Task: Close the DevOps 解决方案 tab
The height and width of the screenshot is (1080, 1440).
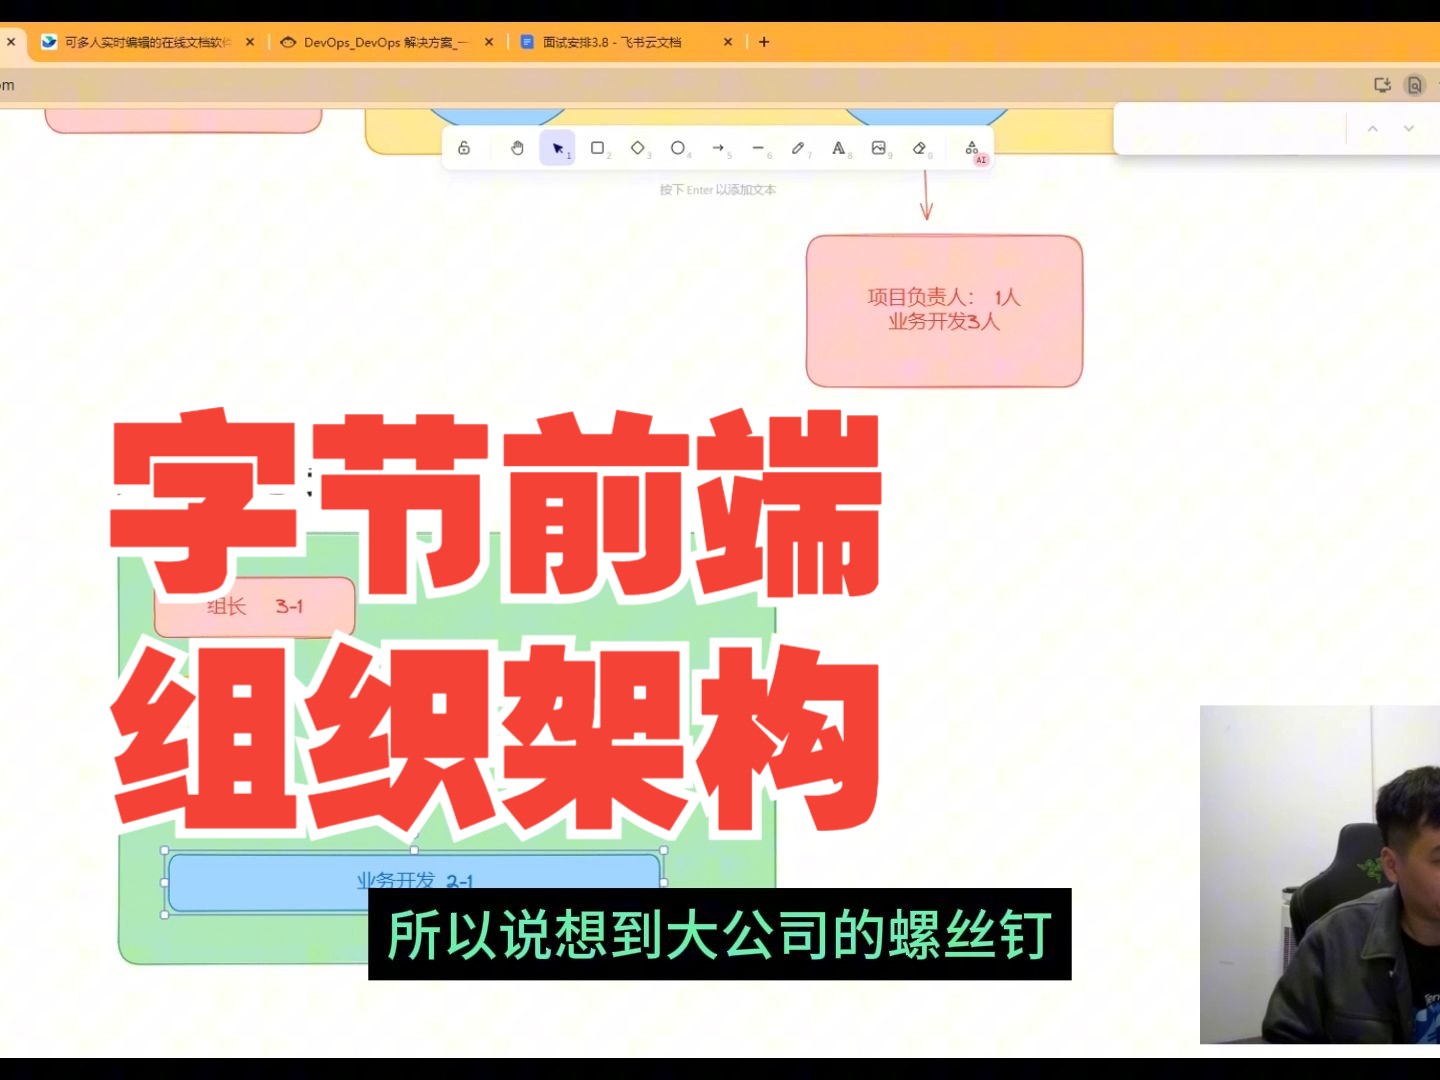Action: (489, 42)
